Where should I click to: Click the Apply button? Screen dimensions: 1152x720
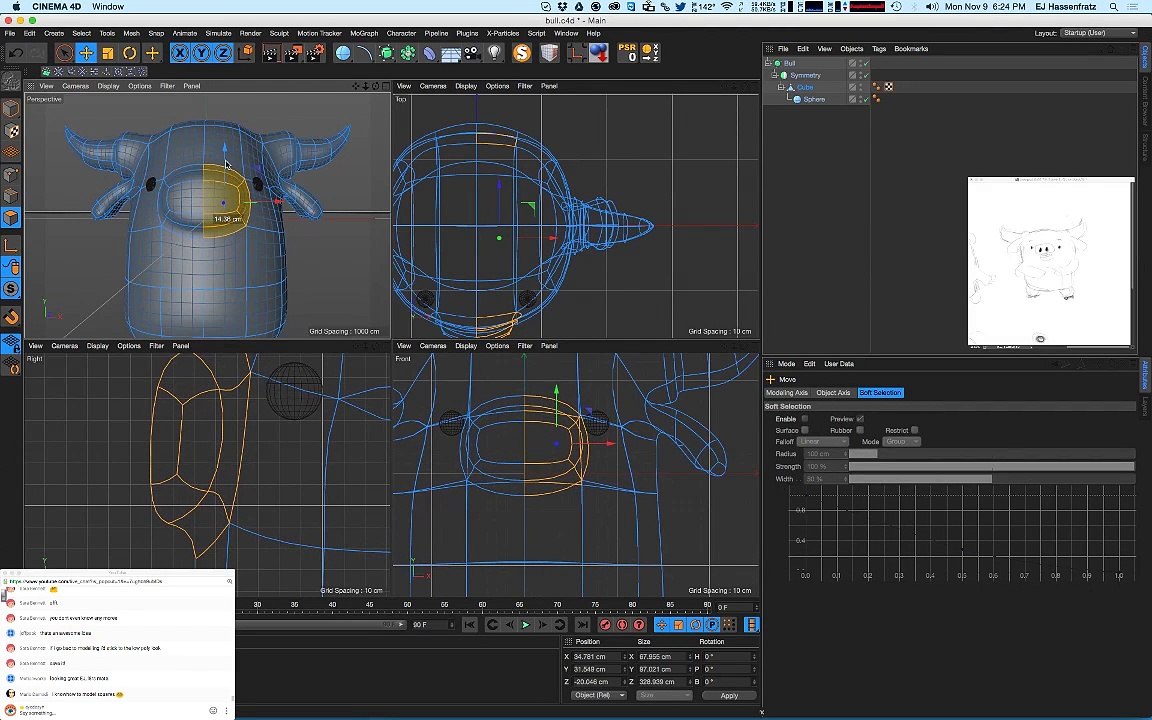click(x=729, y=695)
